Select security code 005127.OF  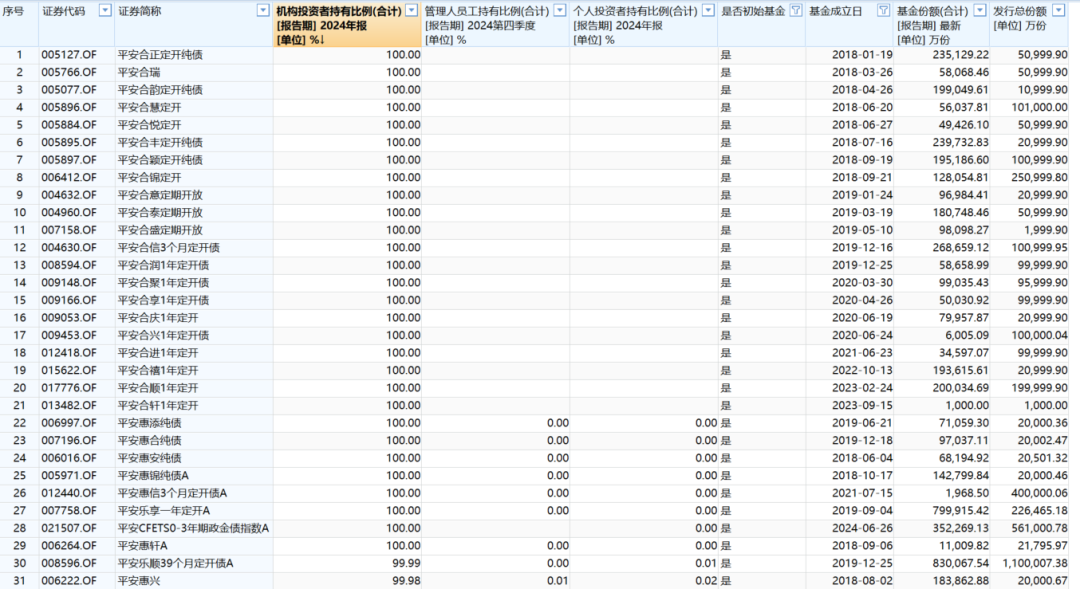[x=69, y=54]
